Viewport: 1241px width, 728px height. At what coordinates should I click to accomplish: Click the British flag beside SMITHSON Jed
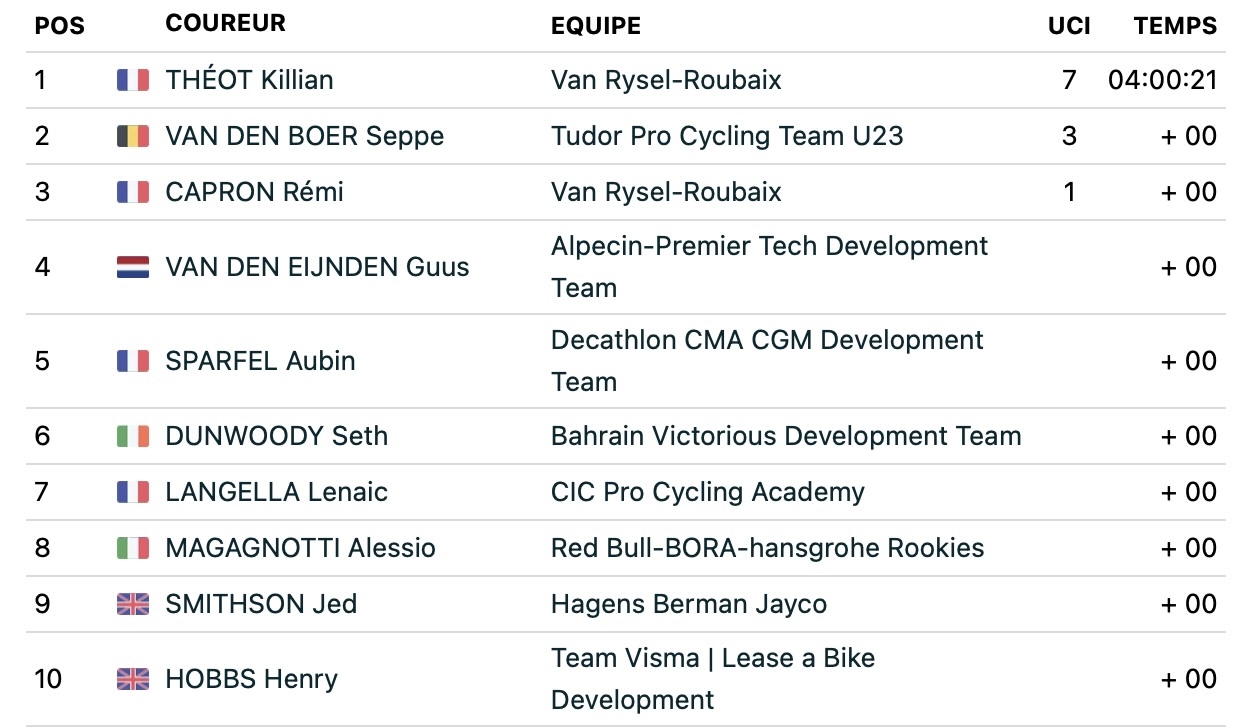[132, 604]
